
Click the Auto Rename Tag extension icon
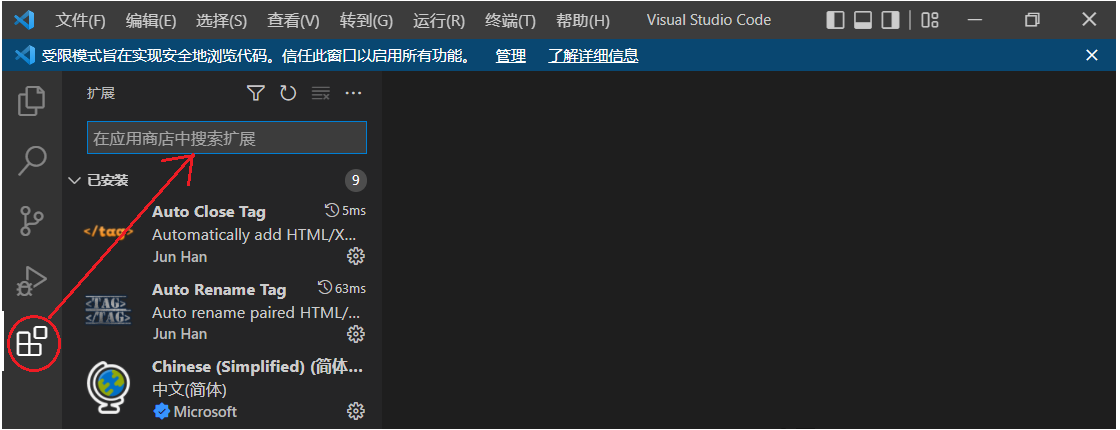tap(108, 309)
